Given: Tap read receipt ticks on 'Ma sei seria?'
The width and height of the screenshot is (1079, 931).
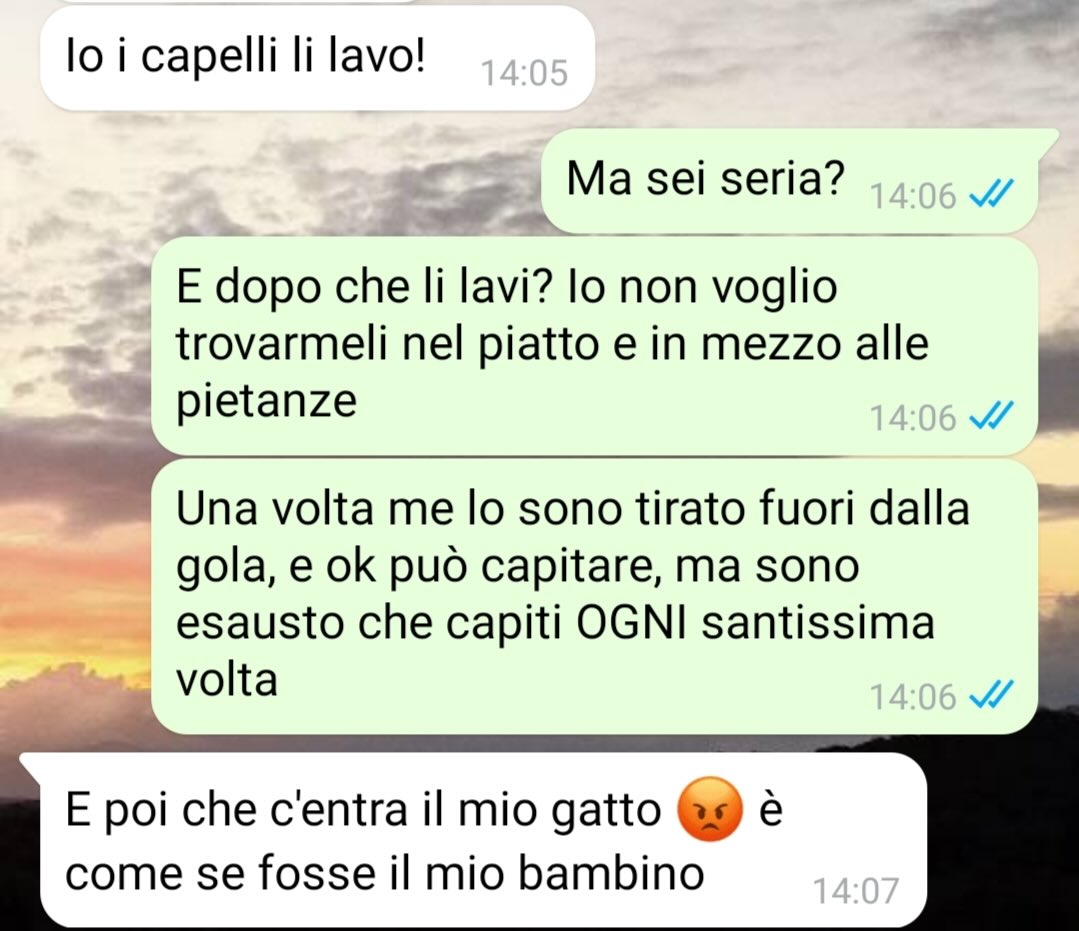Looking at the screenshot, I should 992,195.
